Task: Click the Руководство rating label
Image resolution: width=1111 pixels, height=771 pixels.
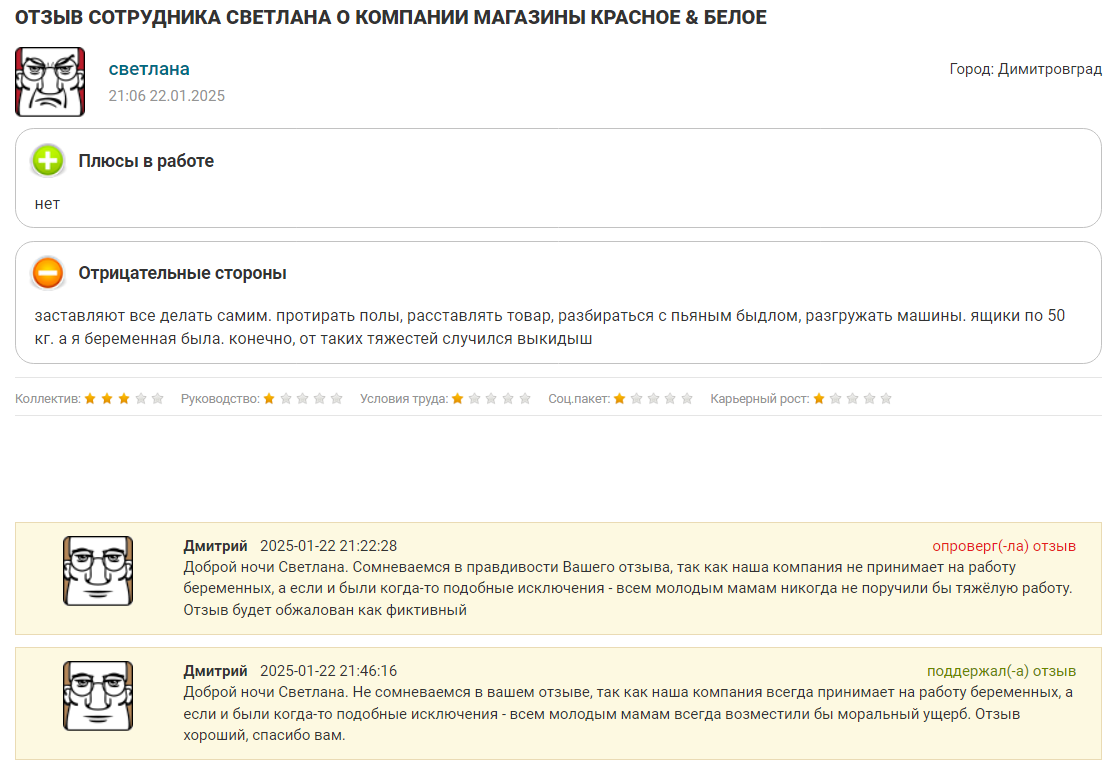Action: tap(220, 399)
